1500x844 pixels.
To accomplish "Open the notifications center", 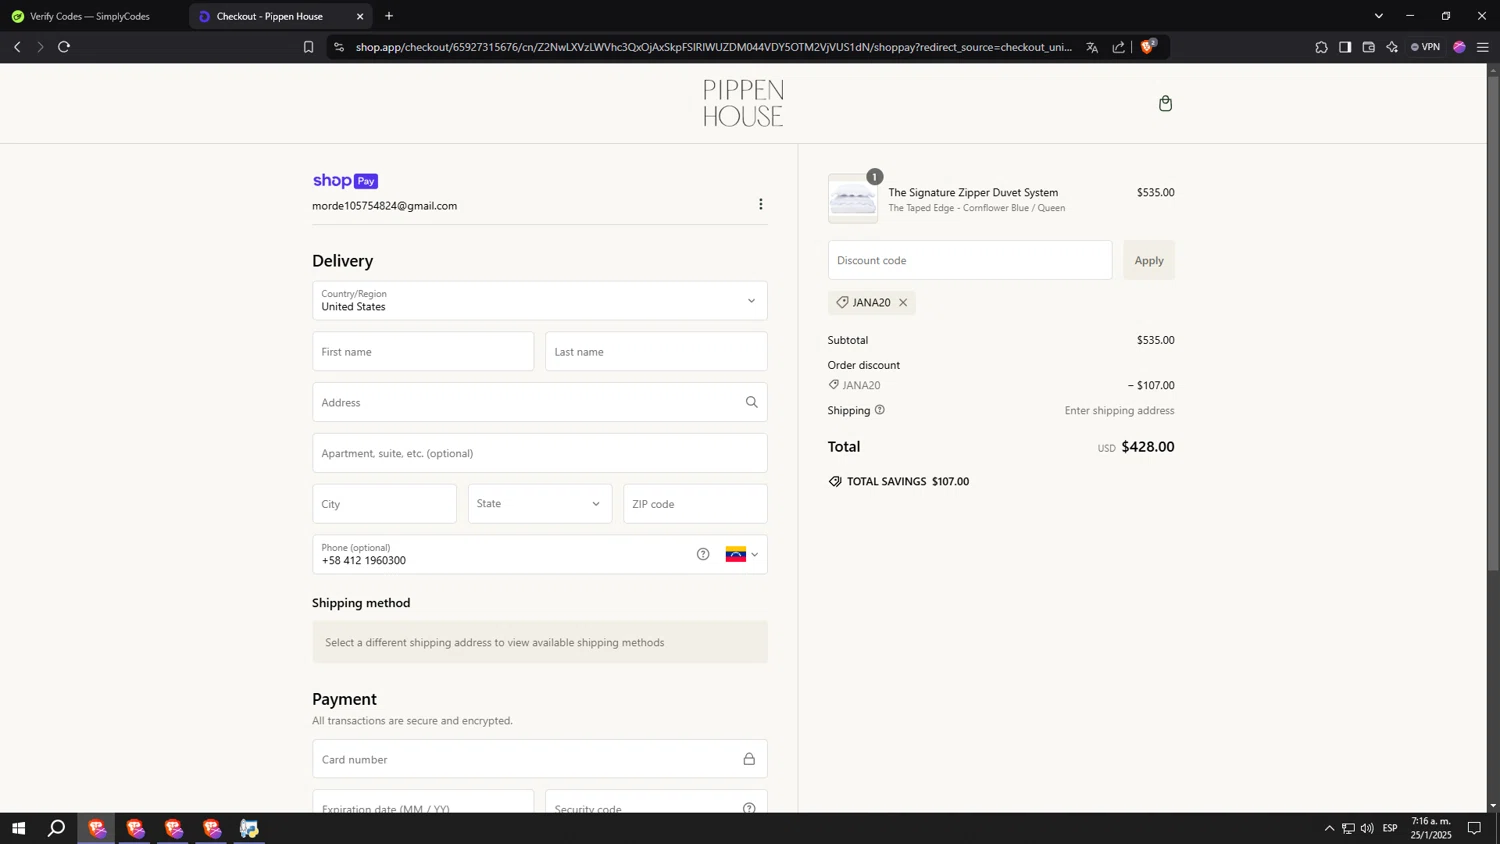I will [1474, 828].
